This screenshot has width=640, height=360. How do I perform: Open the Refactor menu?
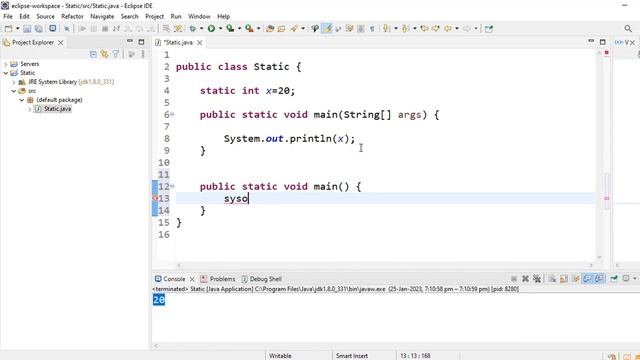(x=72, y=16)
